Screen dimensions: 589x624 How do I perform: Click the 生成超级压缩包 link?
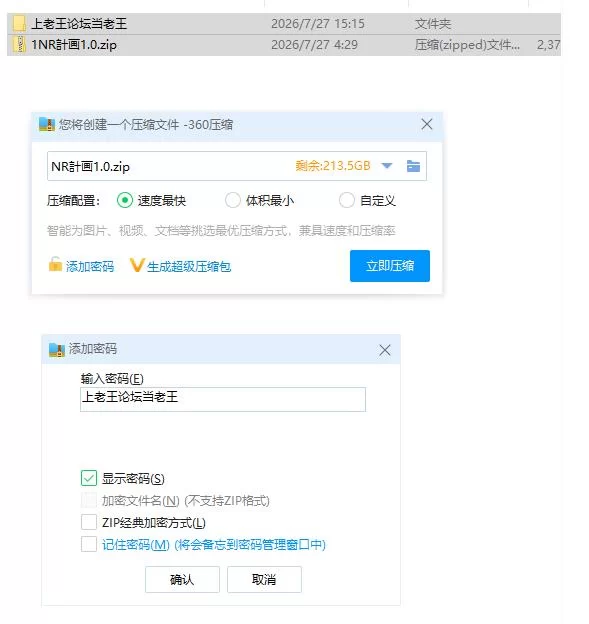(189, 266)
